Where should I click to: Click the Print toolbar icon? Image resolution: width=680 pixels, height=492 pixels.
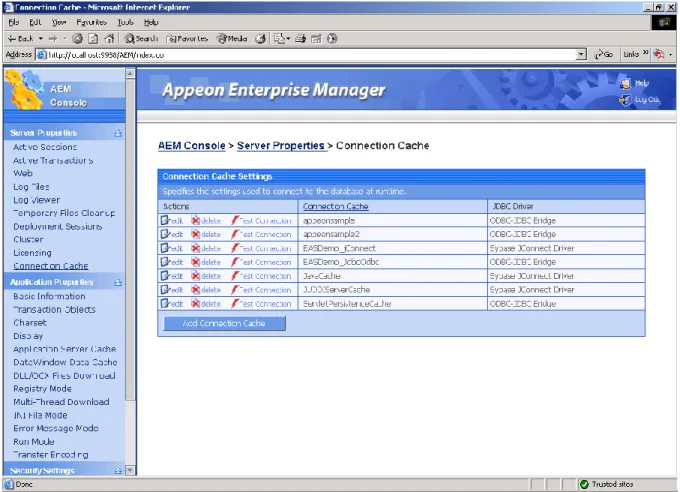[x=301, y=39]
